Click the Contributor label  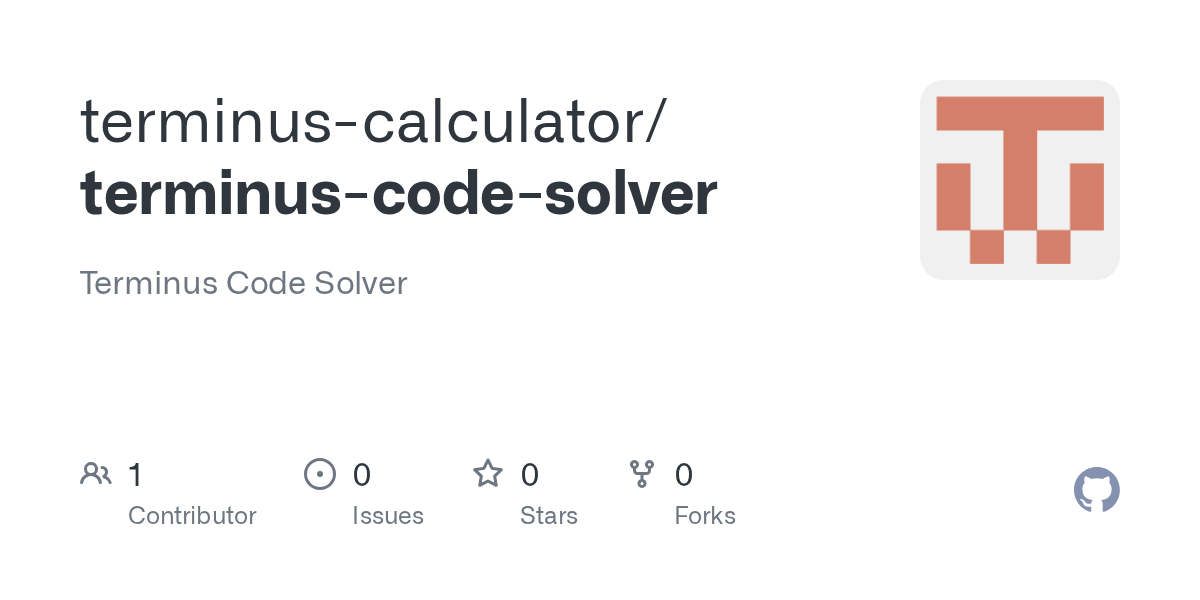click(x=192, y=516)
